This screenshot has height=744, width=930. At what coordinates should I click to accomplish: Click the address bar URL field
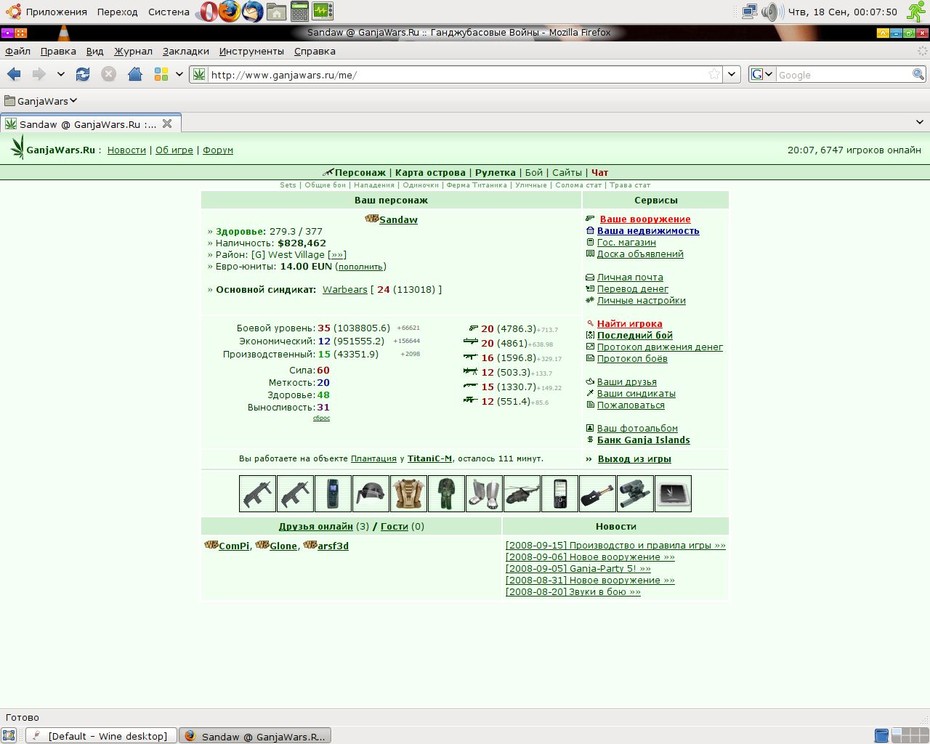coord(457,75)
